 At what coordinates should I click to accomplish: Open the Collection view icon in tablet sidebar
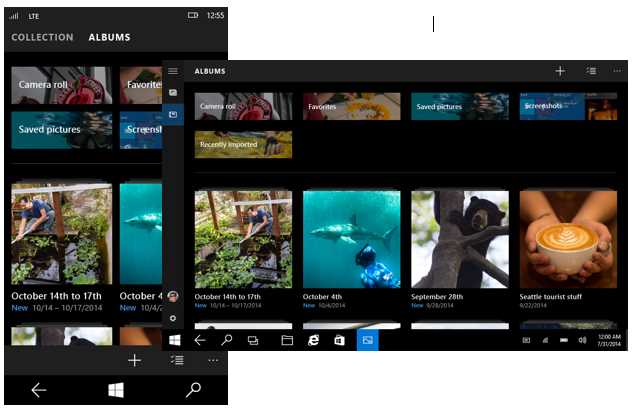pyautogui.click(x=173, y=93)
